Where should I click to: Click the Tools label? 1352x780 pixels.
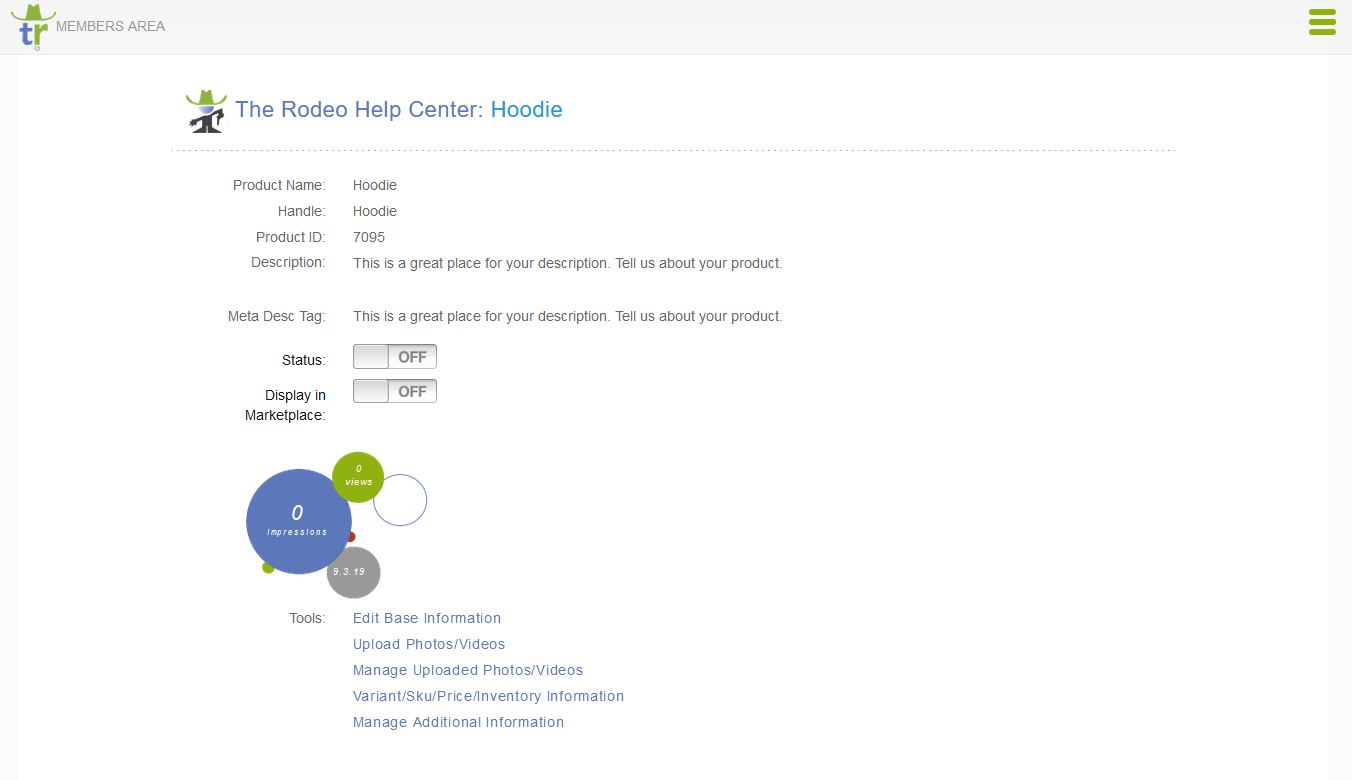click(x=307, y=618)
